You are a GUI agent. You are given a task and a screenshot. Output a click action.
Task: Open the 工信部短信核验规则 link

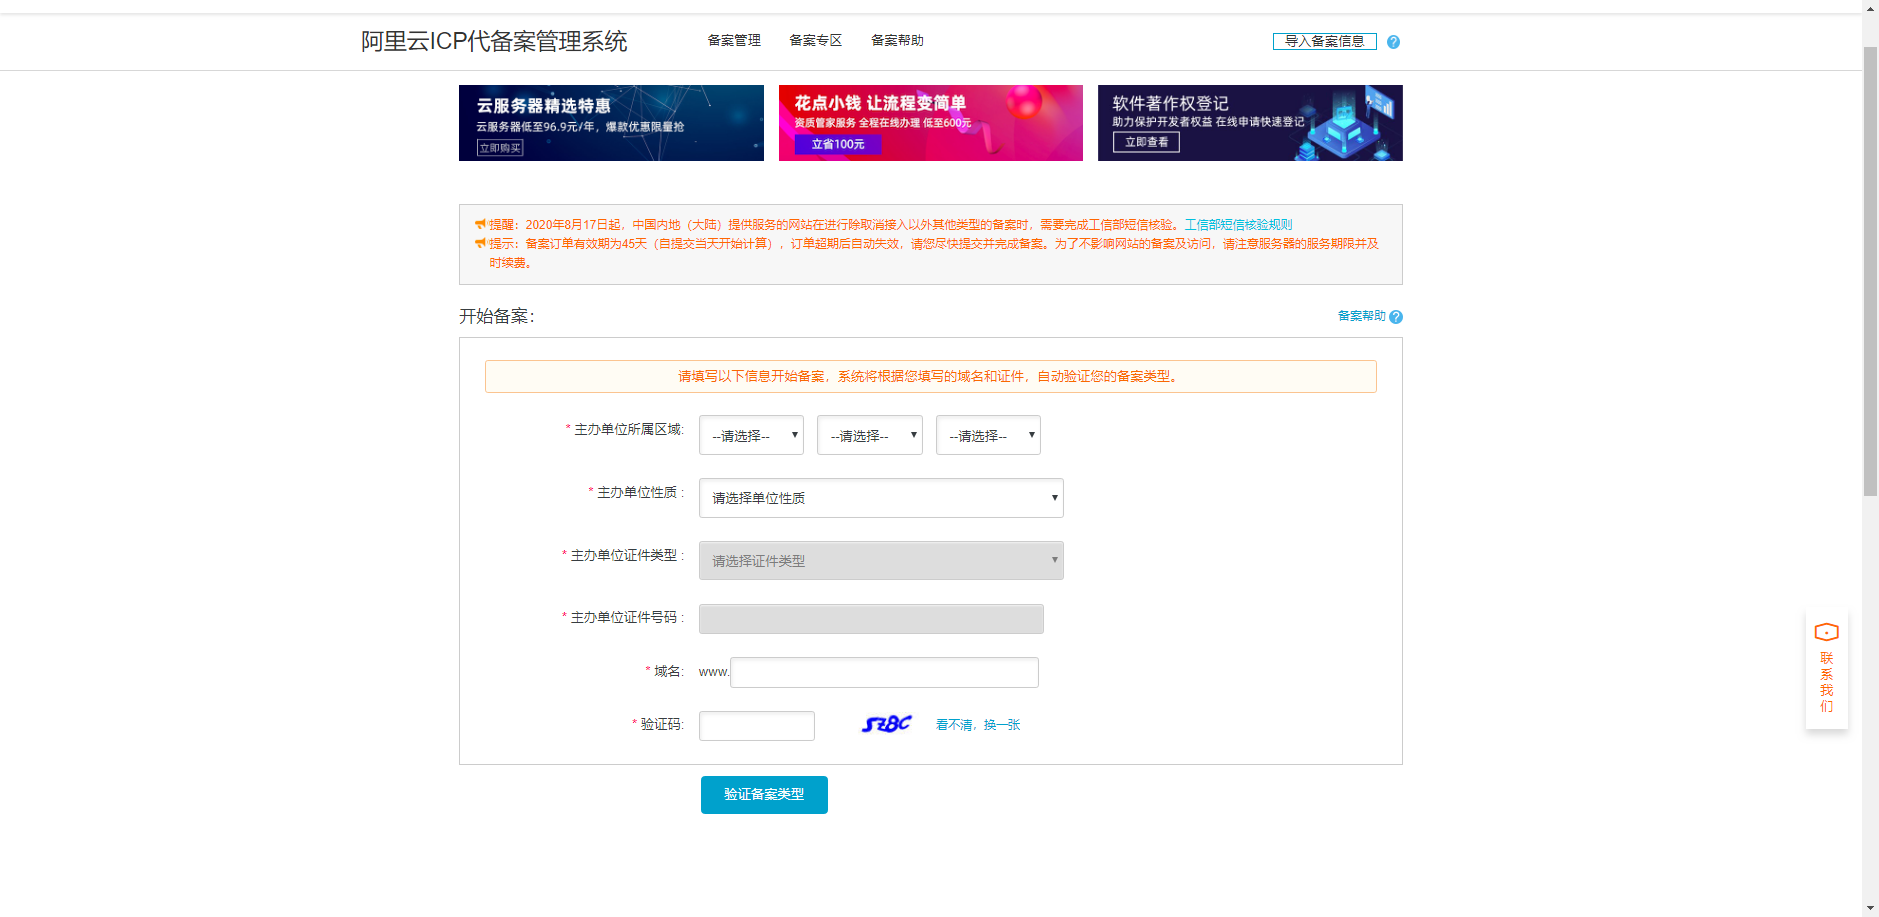[1238, 225]
